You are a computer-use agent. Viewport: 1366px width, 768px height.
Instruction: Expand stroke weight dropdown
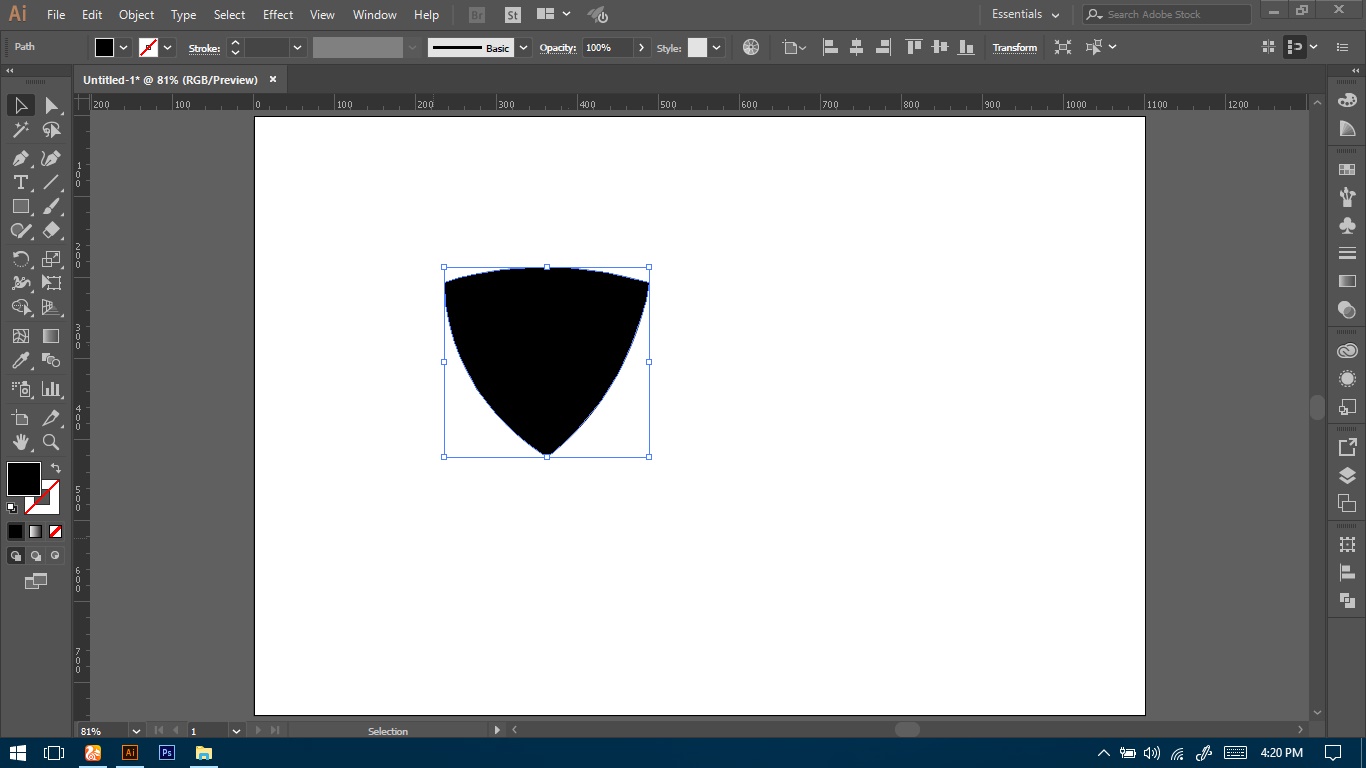[x=297, y=47]
